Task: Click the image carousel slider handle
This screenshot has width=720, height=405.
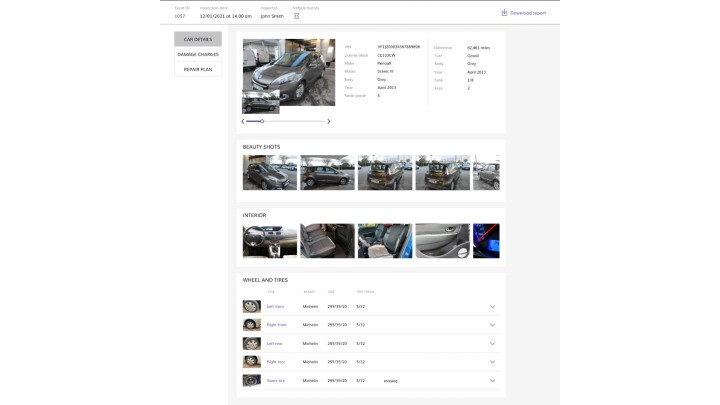Action: pyautogui.click(x=262, y=121)
